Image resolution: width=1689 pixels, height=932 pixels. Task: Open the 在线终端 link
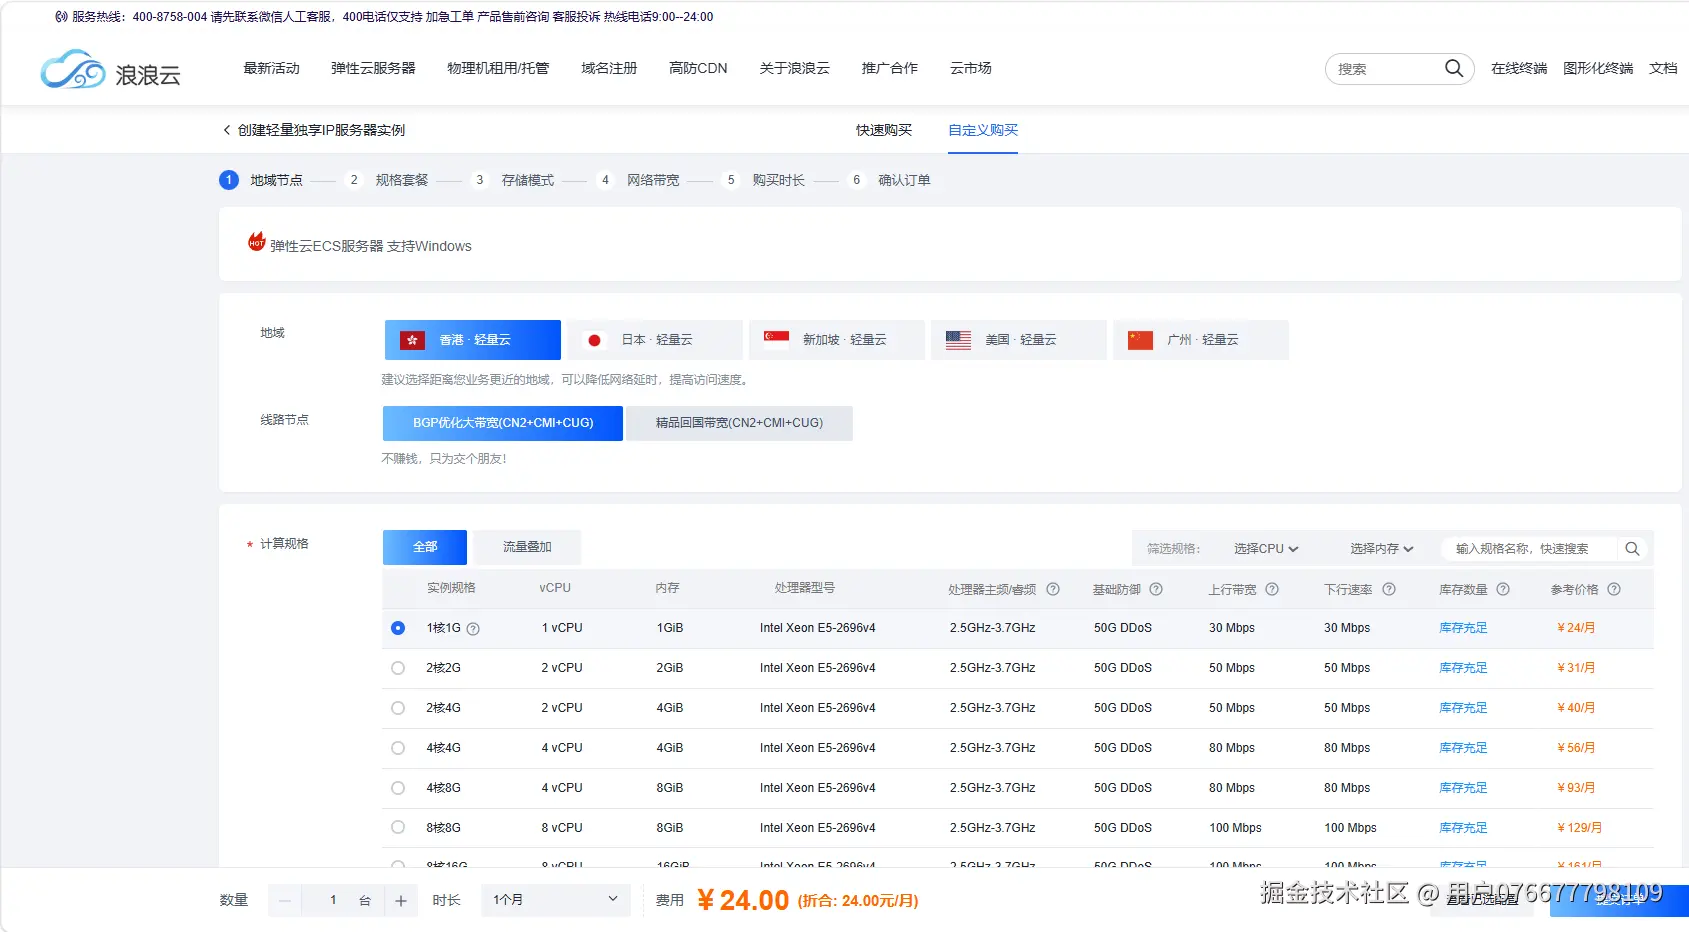tap(1519, 68)
